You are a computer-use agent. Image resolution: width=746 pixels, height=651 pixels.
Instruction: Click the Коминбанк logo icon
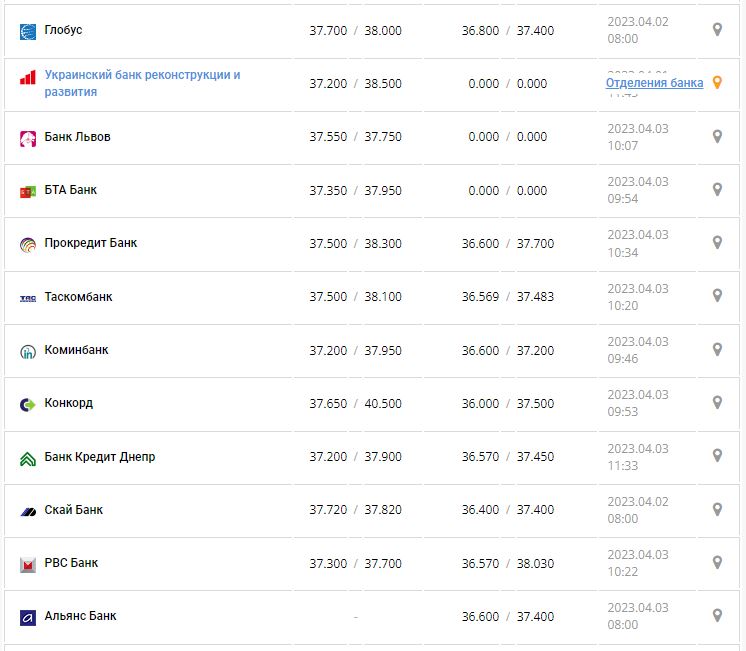coord(28,351)
